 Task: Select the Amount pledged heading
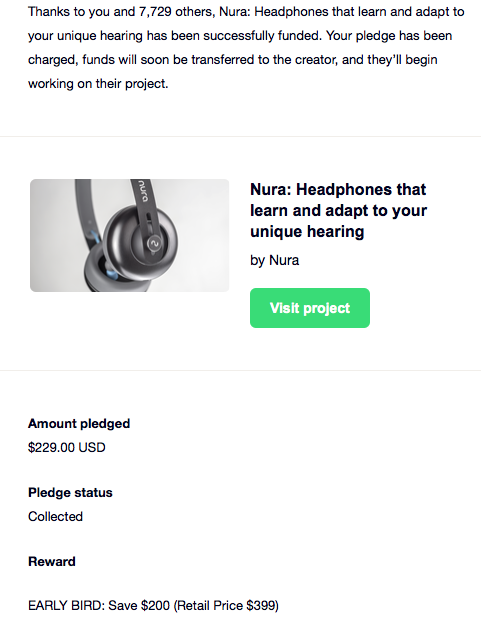(x=79, y=424)
